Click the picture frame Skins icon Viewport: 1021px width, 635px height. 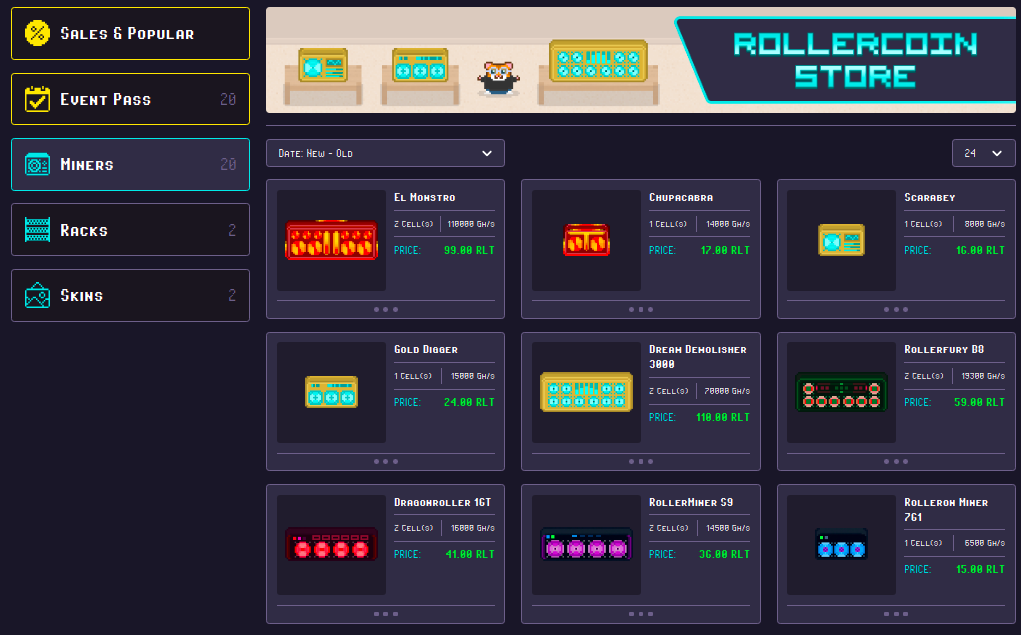pyautogui.click(x=37, y=295)
